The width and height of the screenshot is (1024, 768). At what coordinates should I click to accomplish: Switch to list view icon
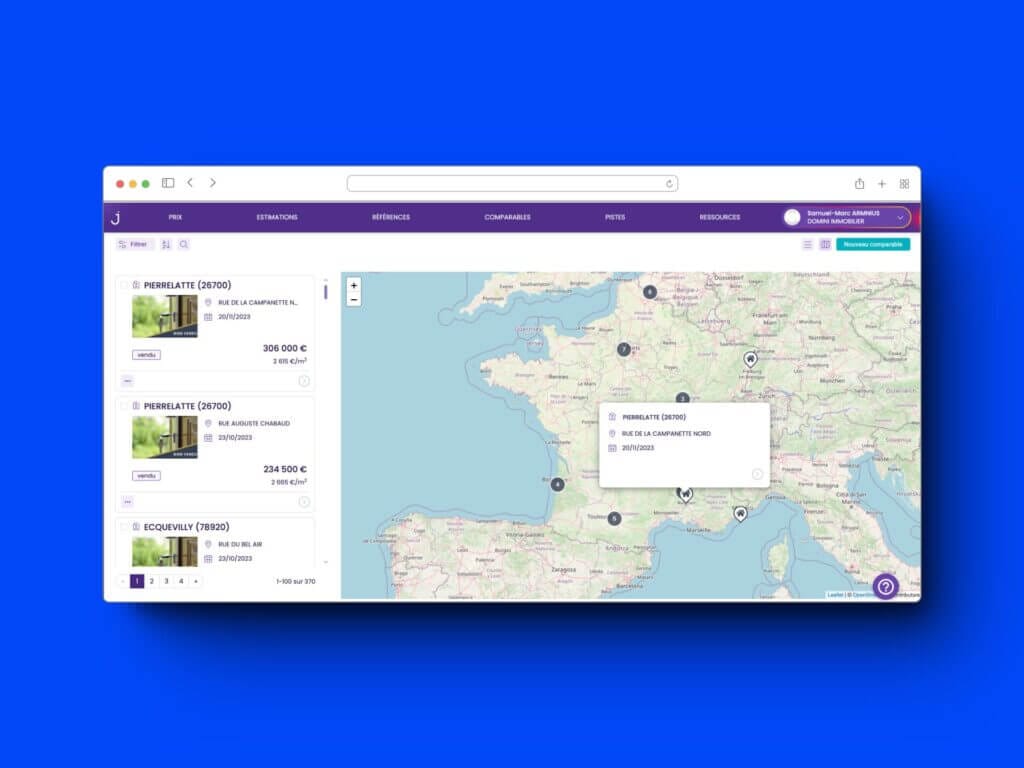807,244
